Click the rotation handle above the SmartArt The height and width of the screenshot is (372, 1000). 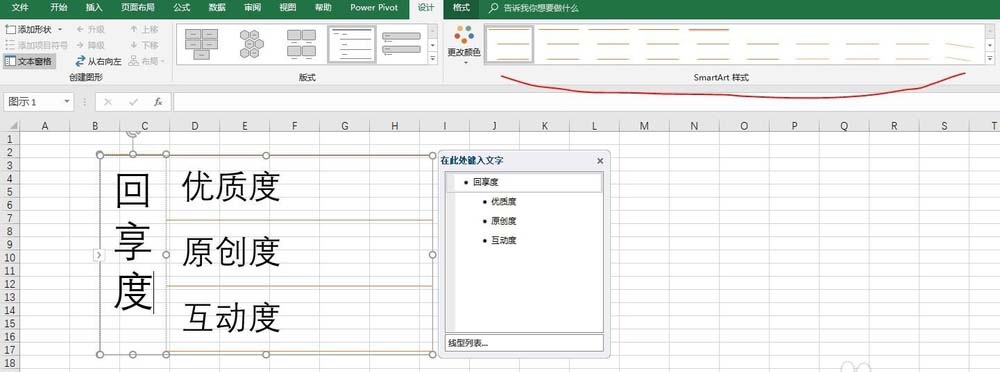[133, 133]
